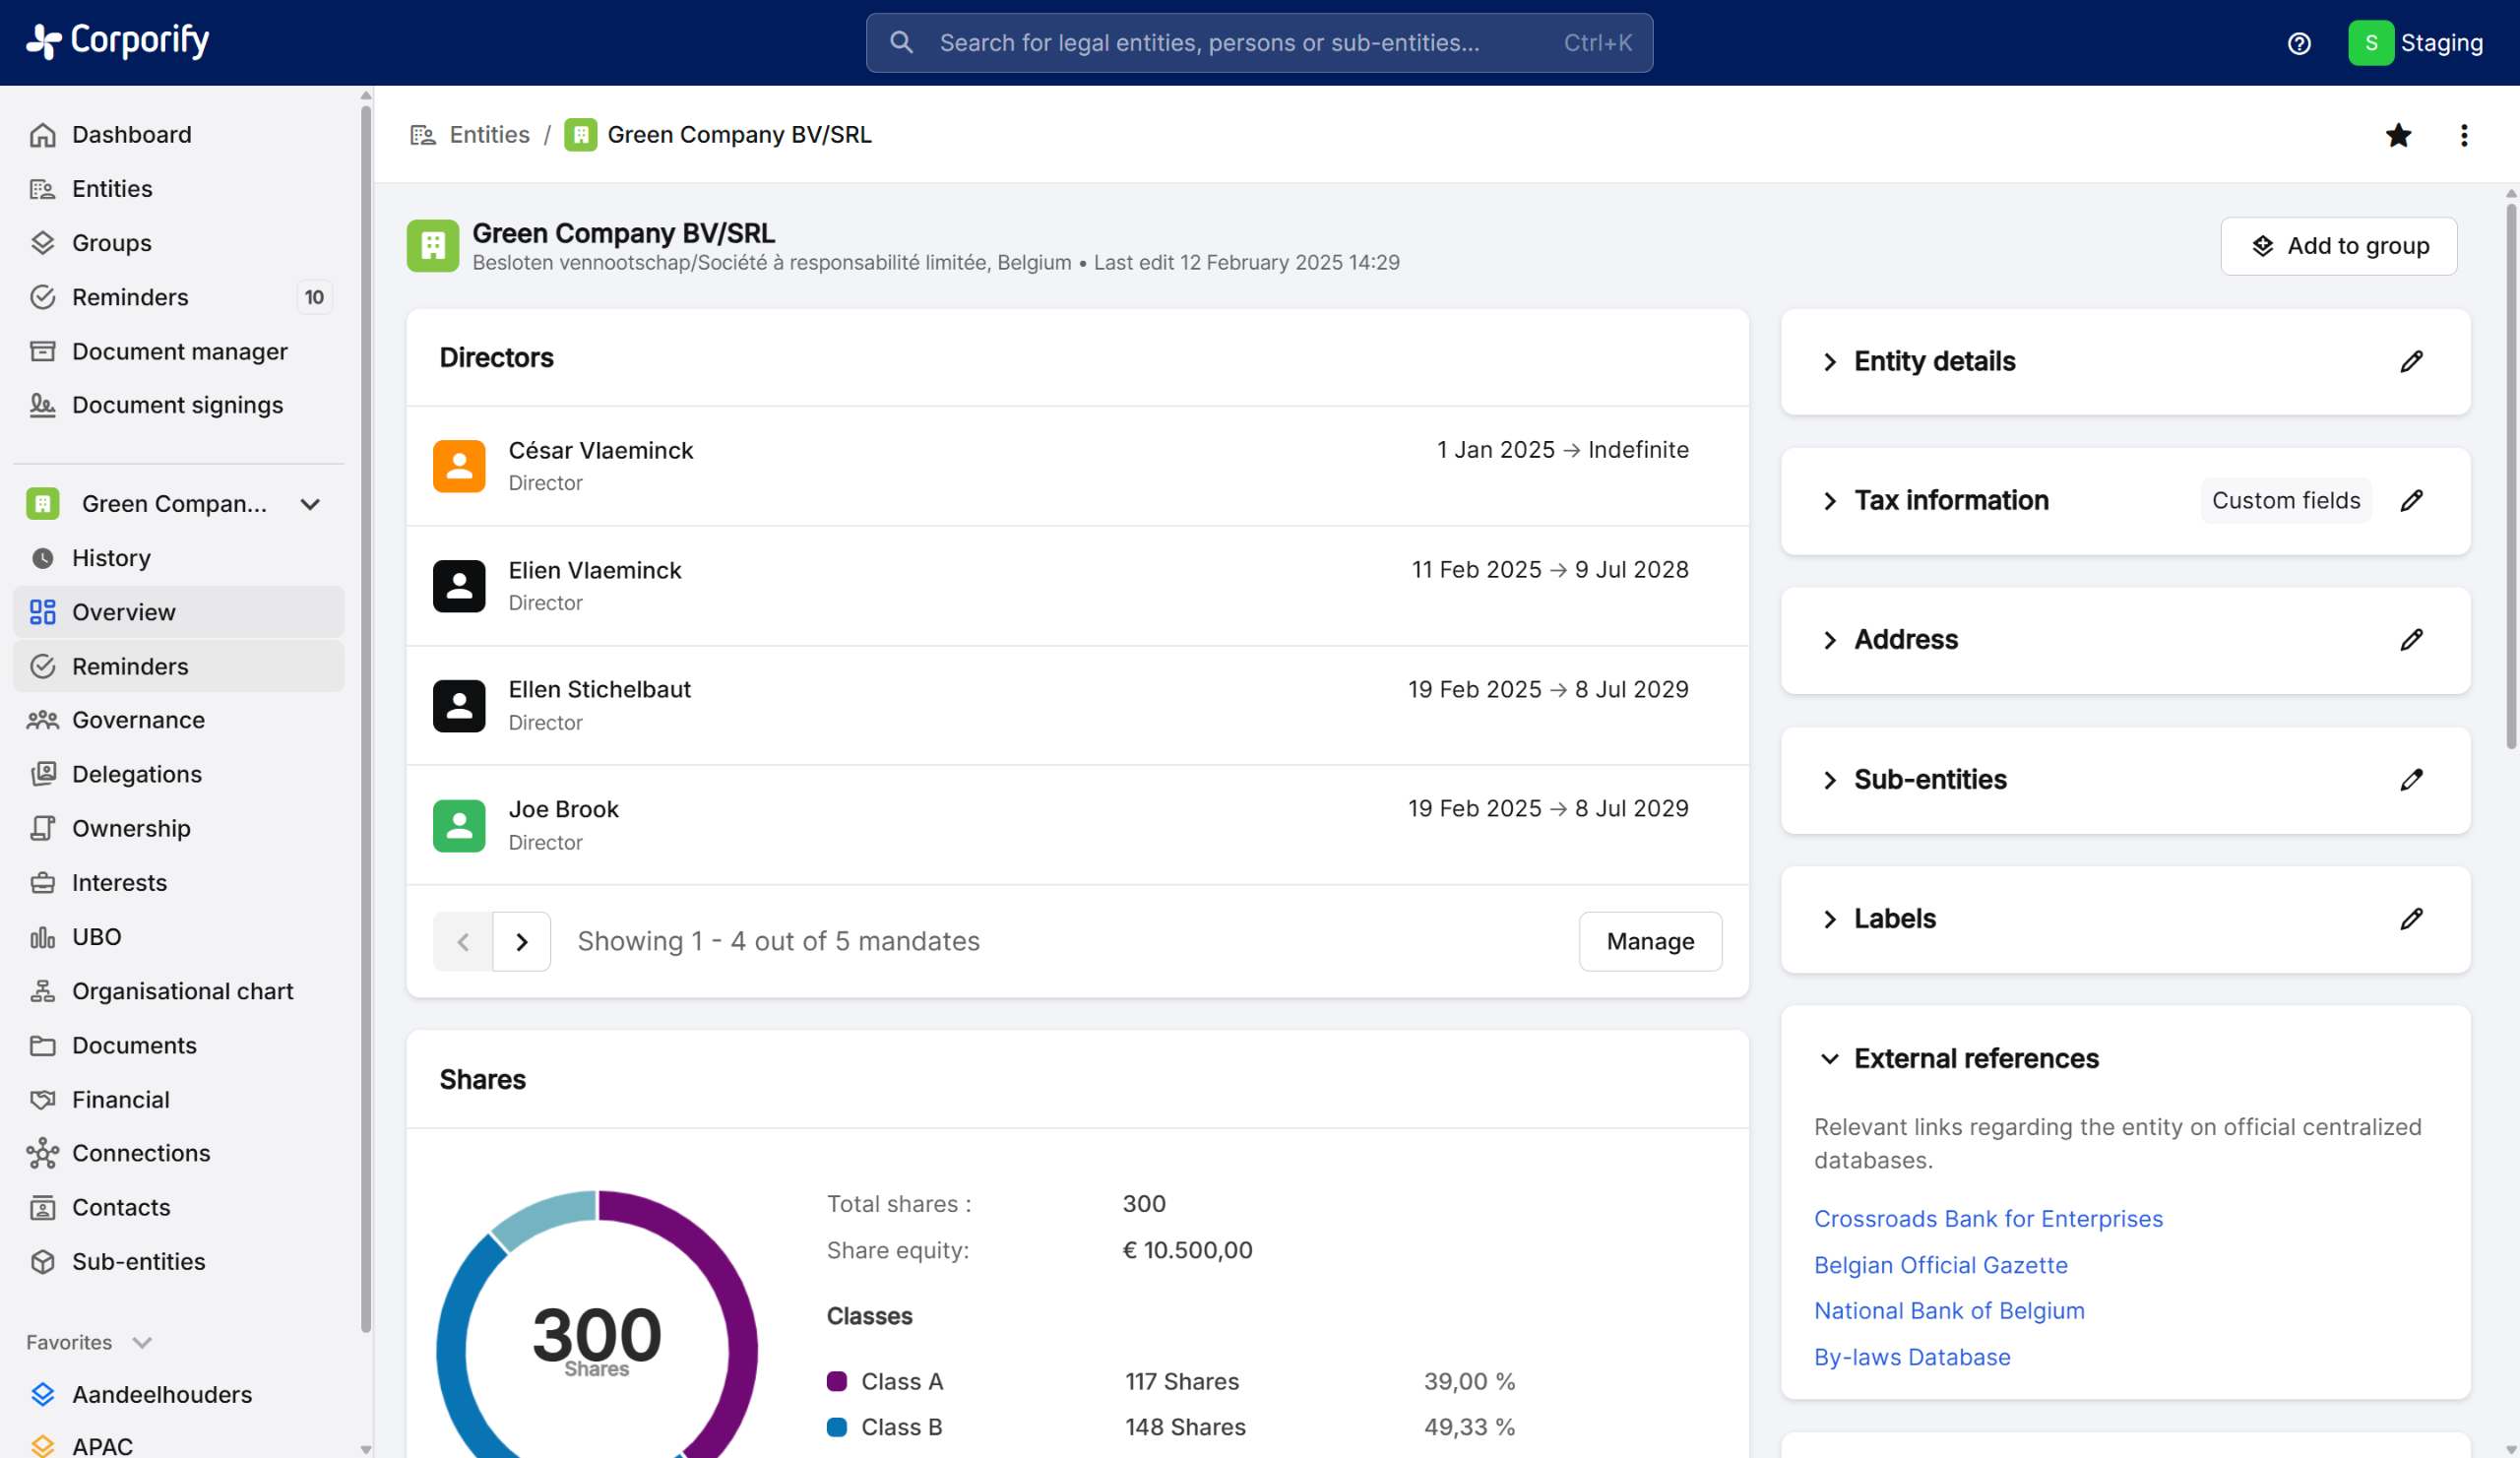Click the help question mark icon
Image resolution: width=2520 pixels, height=1458 pixels.
pyautogui.click(x=2298, y=43)
